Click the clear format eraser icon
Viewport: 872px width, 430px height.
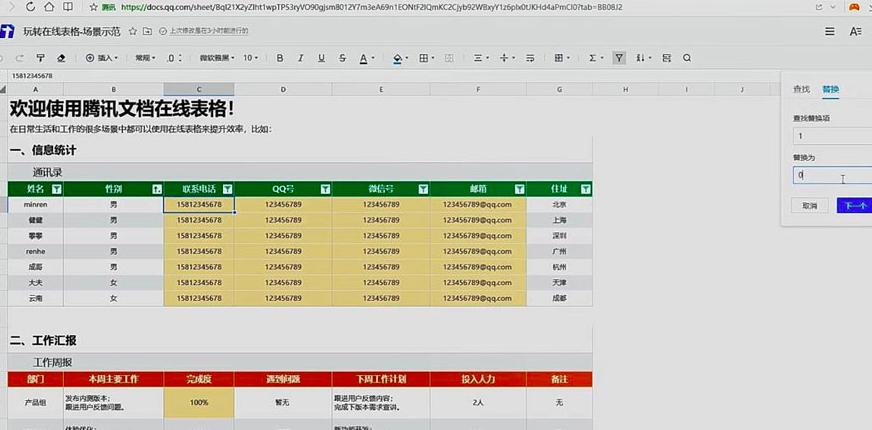62,58
